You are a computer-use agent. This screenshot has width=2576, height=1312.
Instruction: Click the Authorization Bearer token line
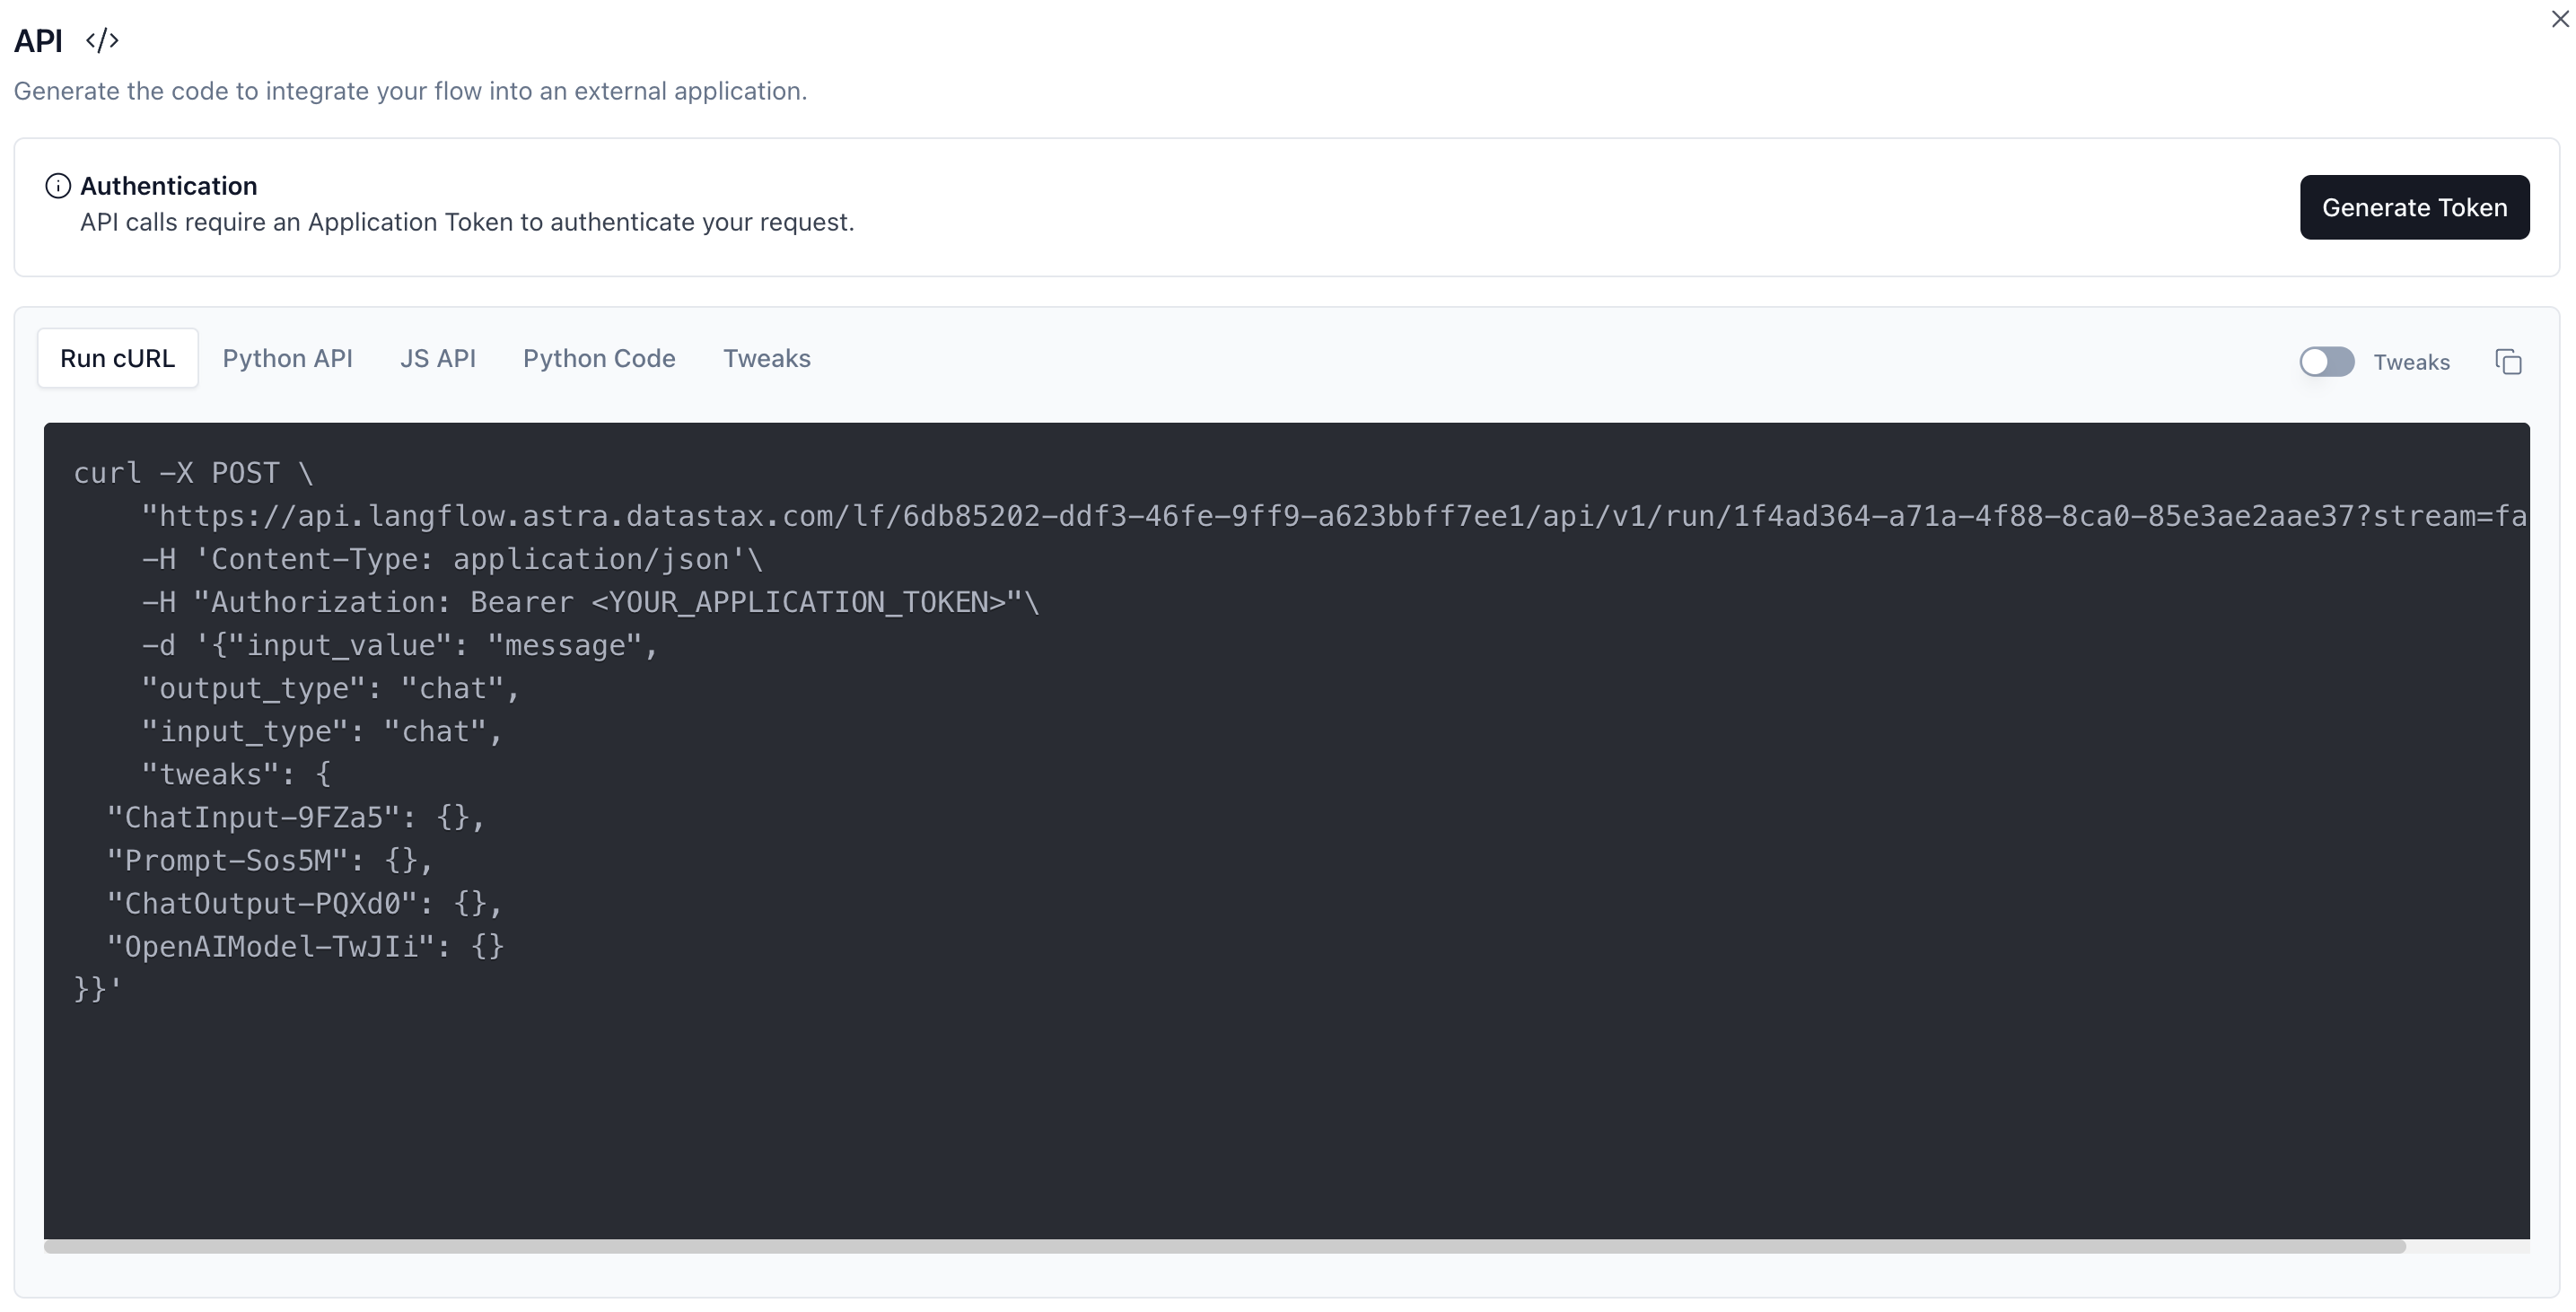[590, 602]
